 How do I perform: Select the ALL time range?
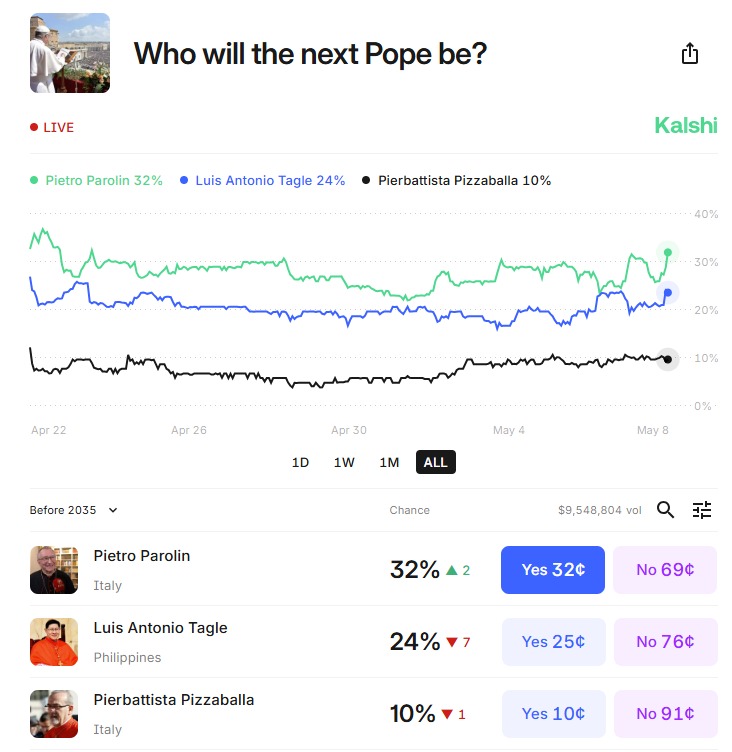point(436,462)
